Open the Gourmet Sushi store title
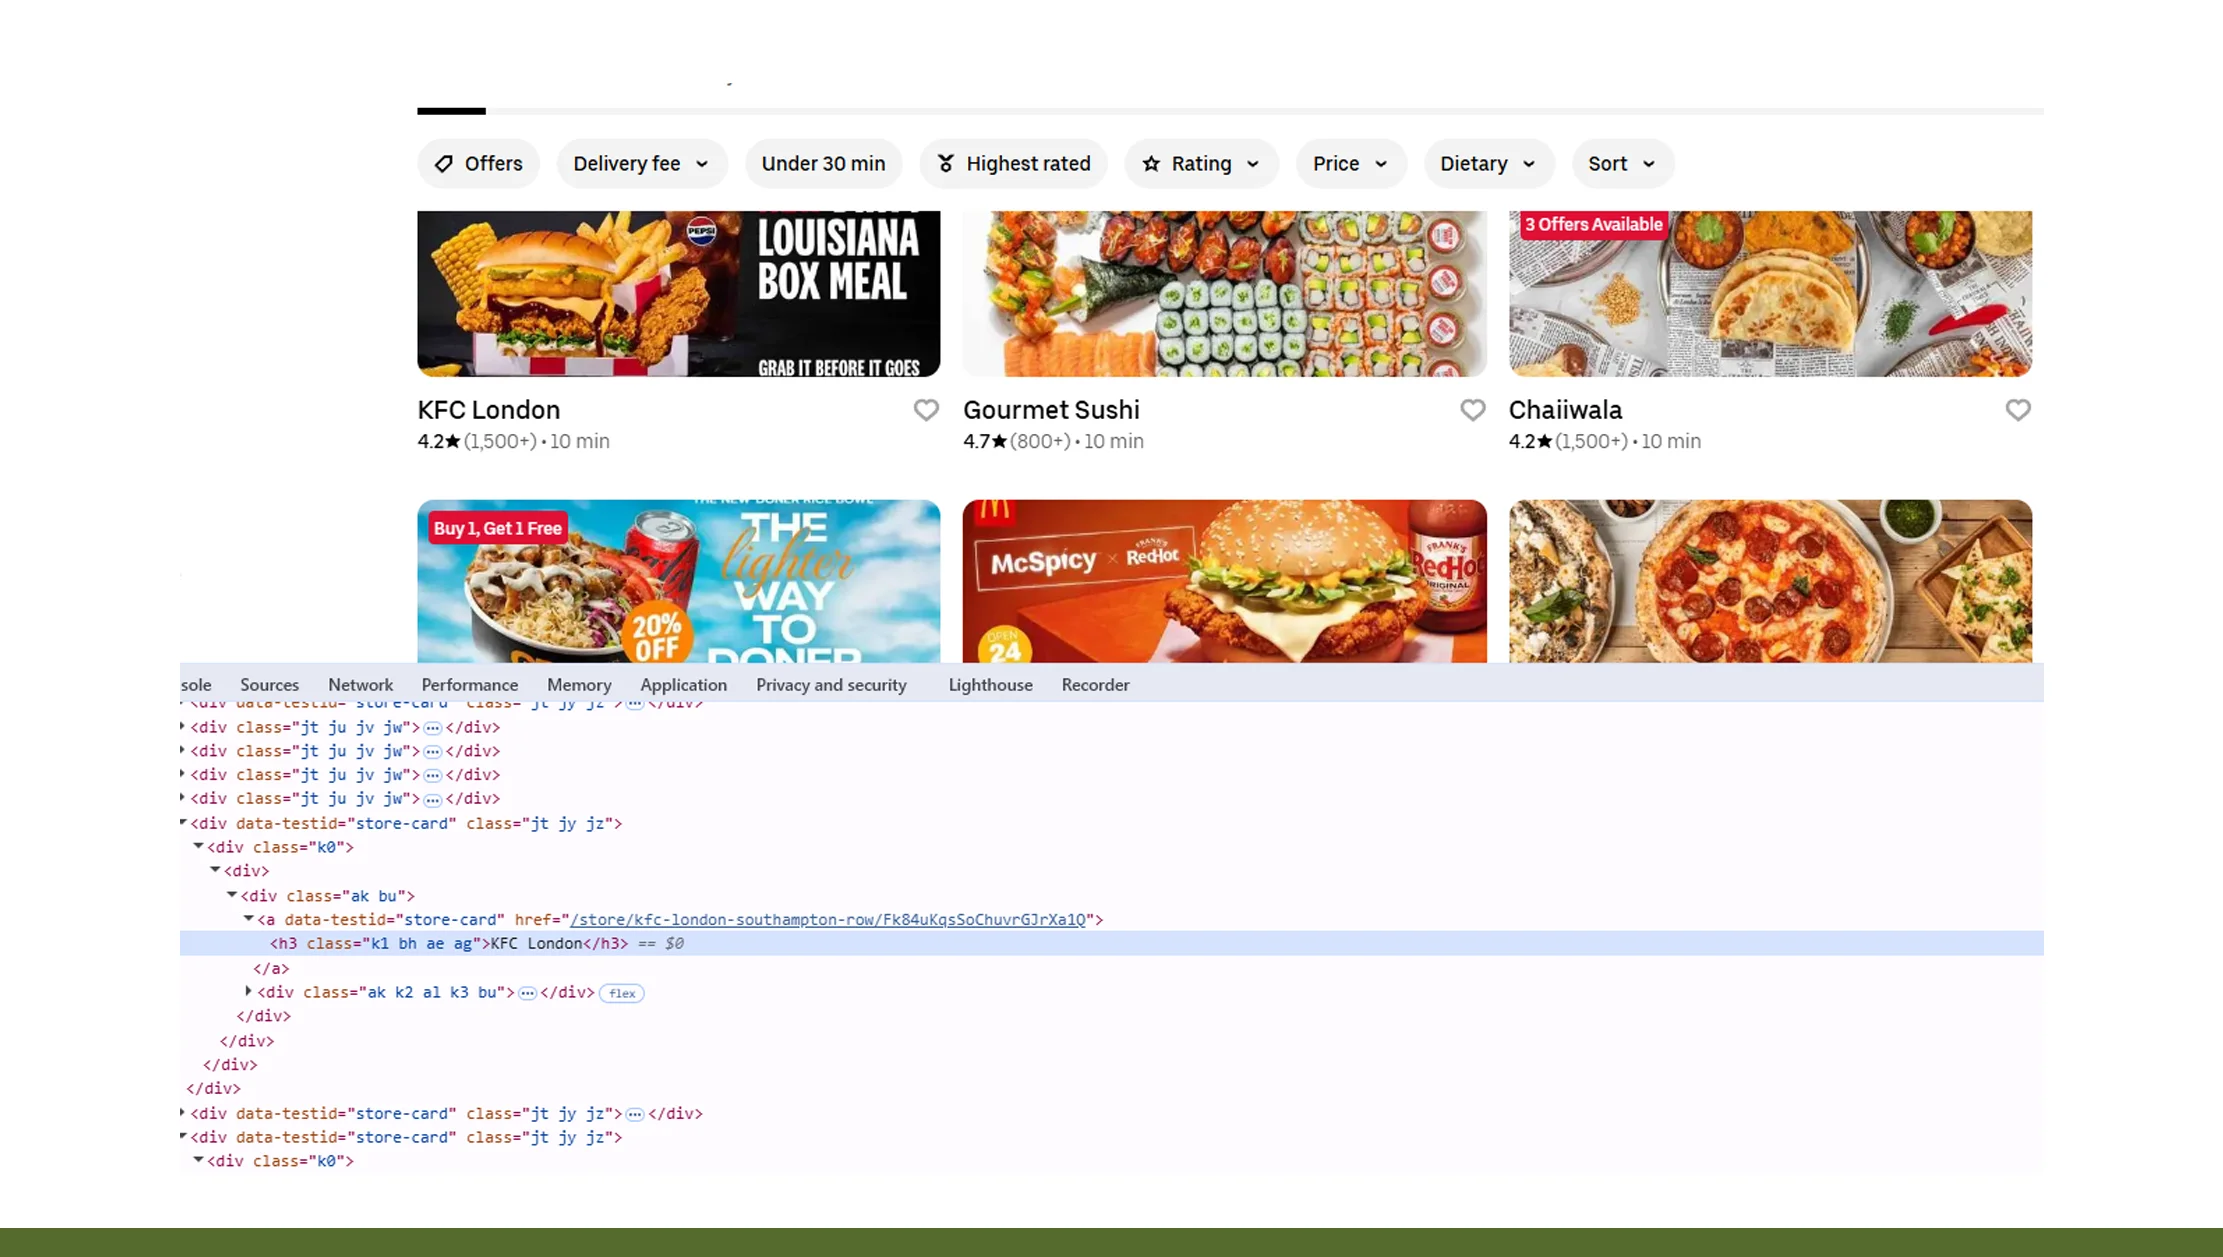Image resolution: width=2223 pixels, height=1257 pixels. point(1051,410)
